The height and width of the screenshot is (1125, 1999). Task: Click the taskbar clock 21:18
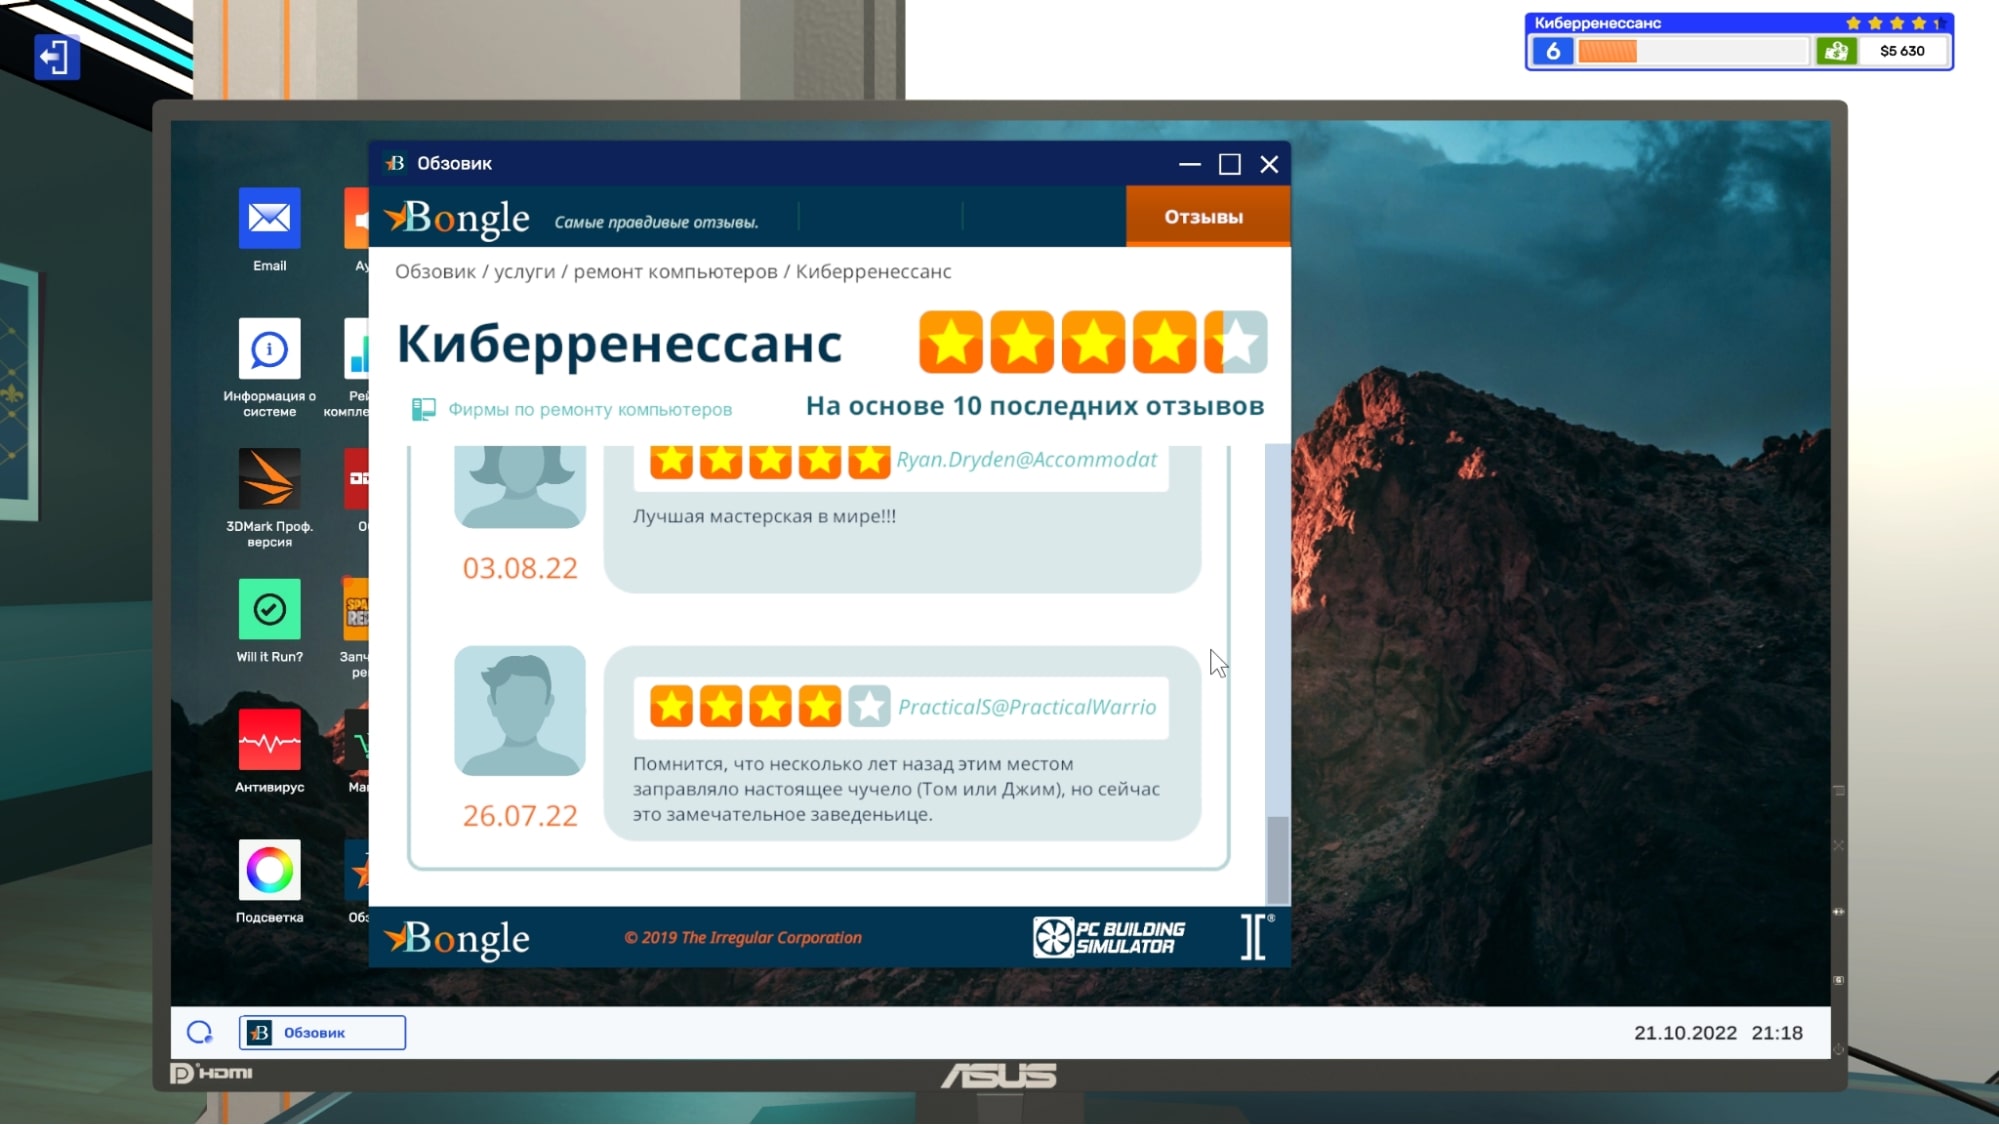[1777, 1033]
